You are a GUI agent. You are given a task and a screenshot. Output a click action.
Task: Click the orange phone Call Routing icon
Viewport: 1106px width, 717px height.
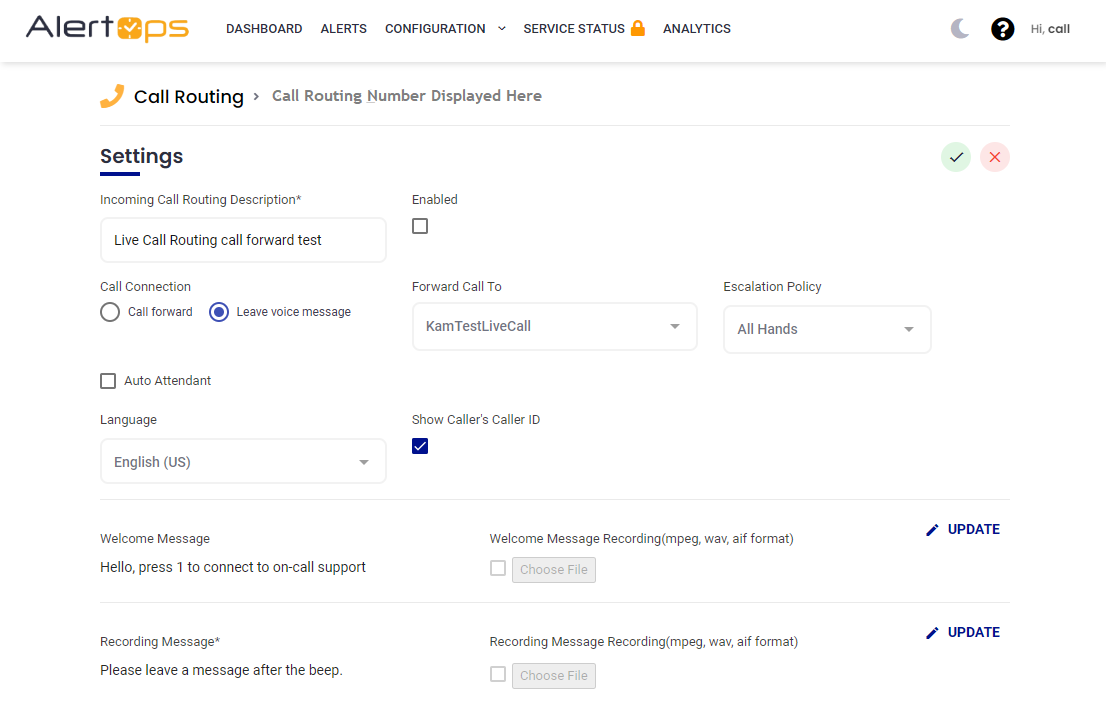coord(111,96)
